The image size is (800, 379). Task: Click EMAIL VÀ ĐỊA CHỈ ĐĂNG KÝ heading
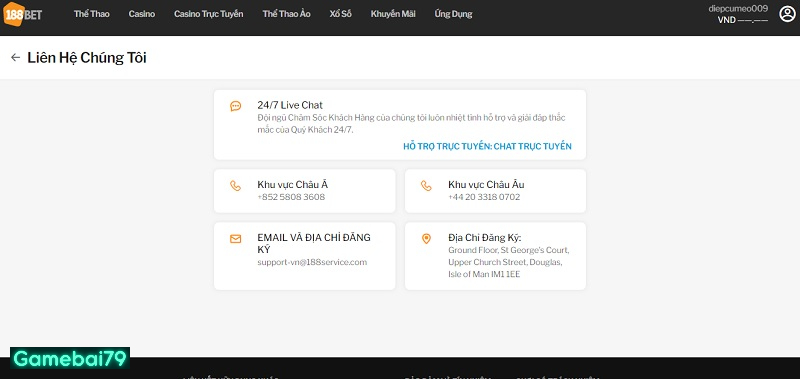point(314,244)
